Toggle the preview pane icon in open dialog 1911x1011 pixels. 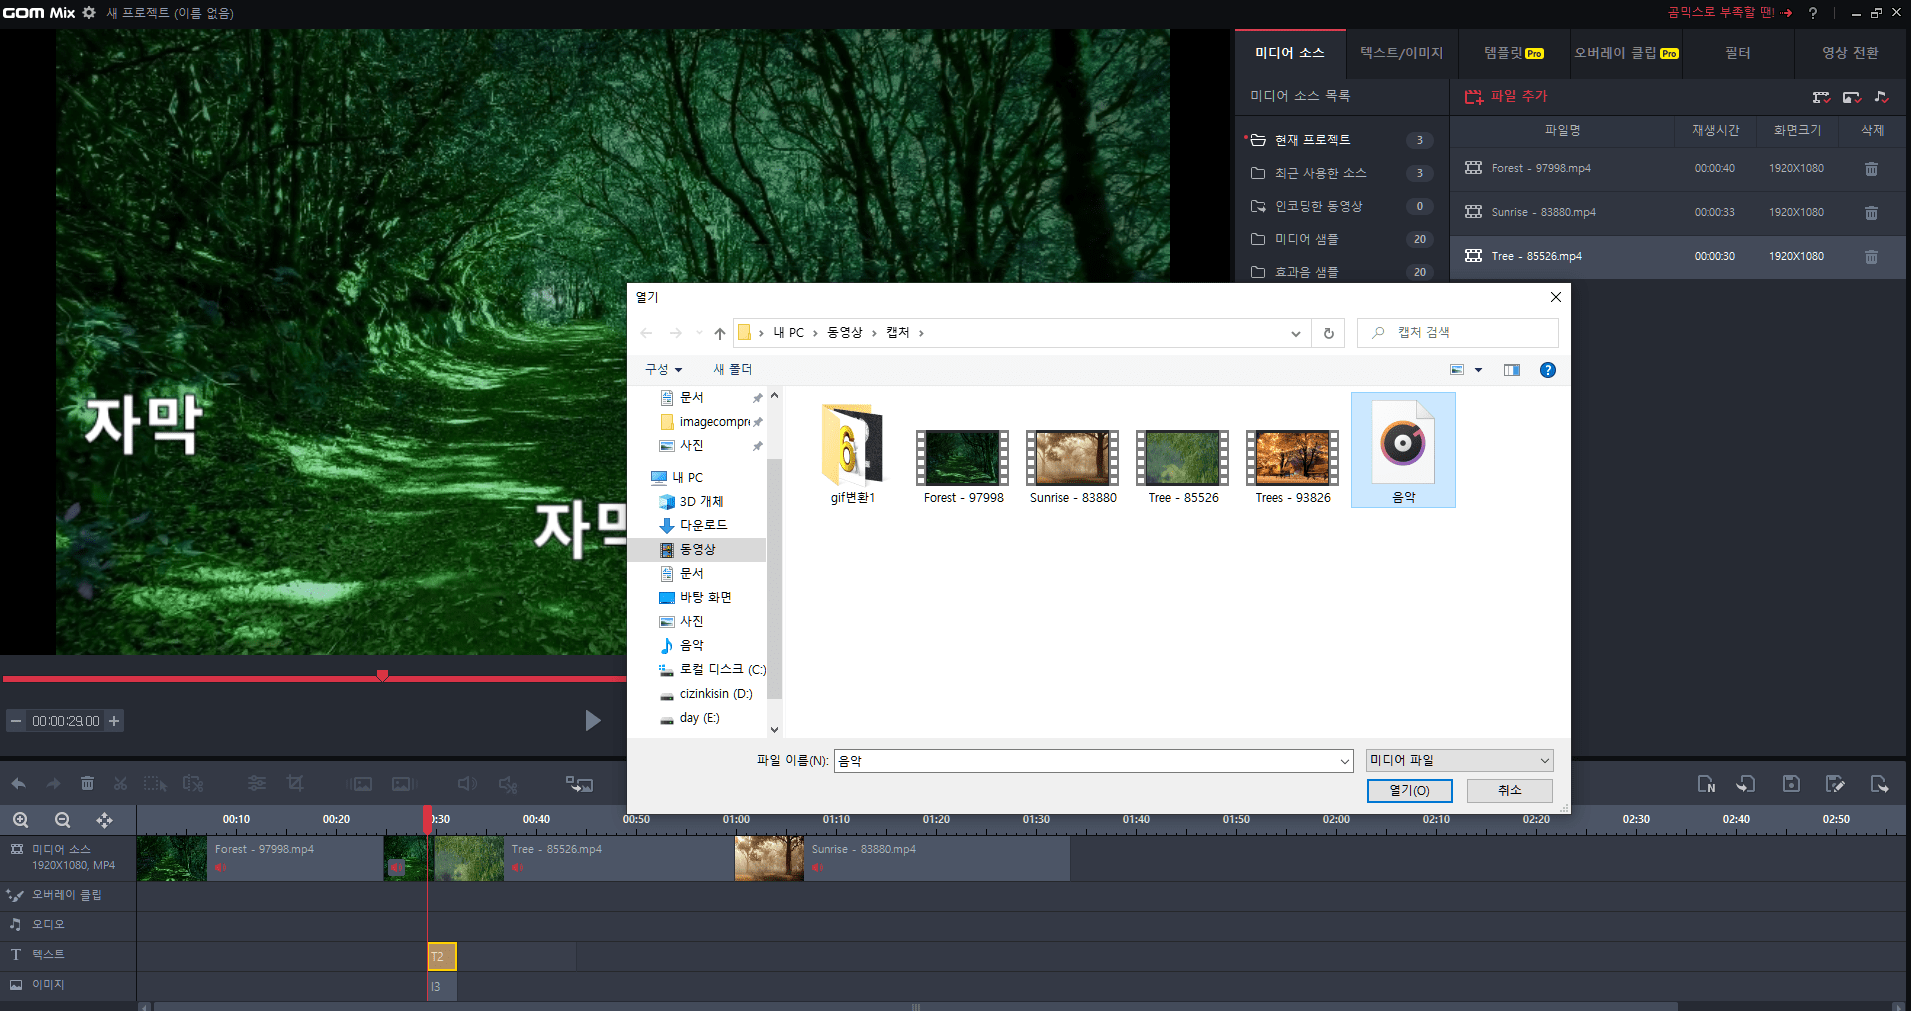[x=1512, y=370]
